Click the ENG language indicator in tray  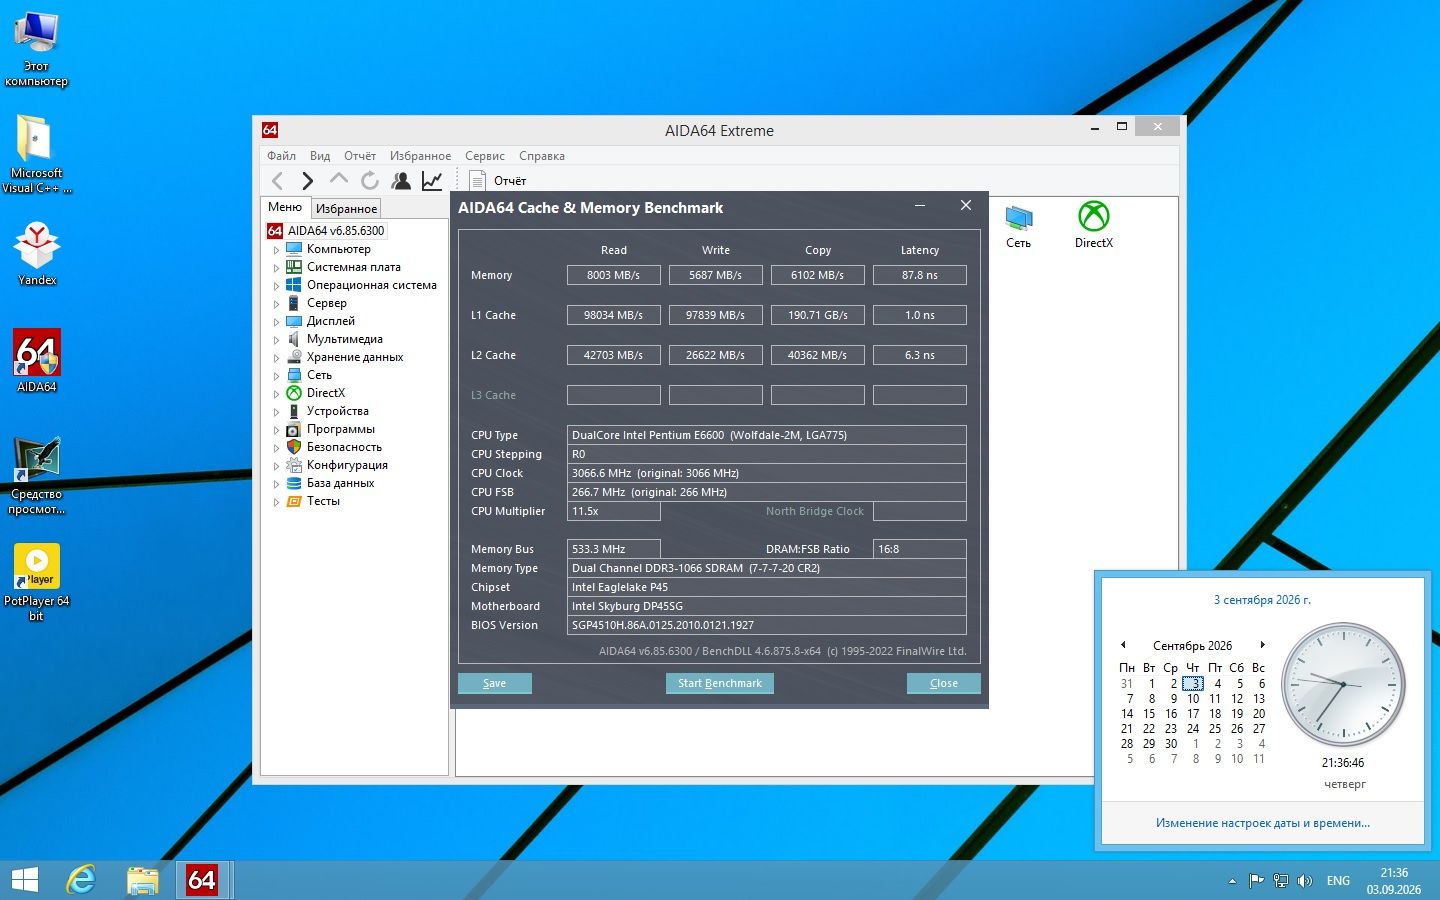[x=1338, y=881]
